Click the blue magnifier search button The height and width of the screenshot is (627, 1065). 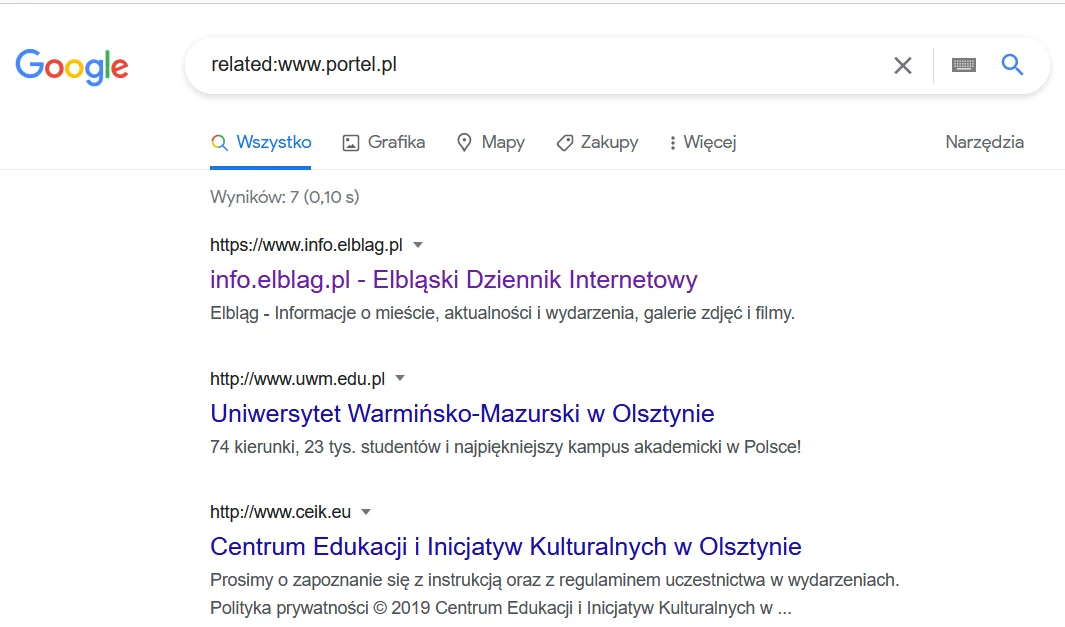point(1012,65)
